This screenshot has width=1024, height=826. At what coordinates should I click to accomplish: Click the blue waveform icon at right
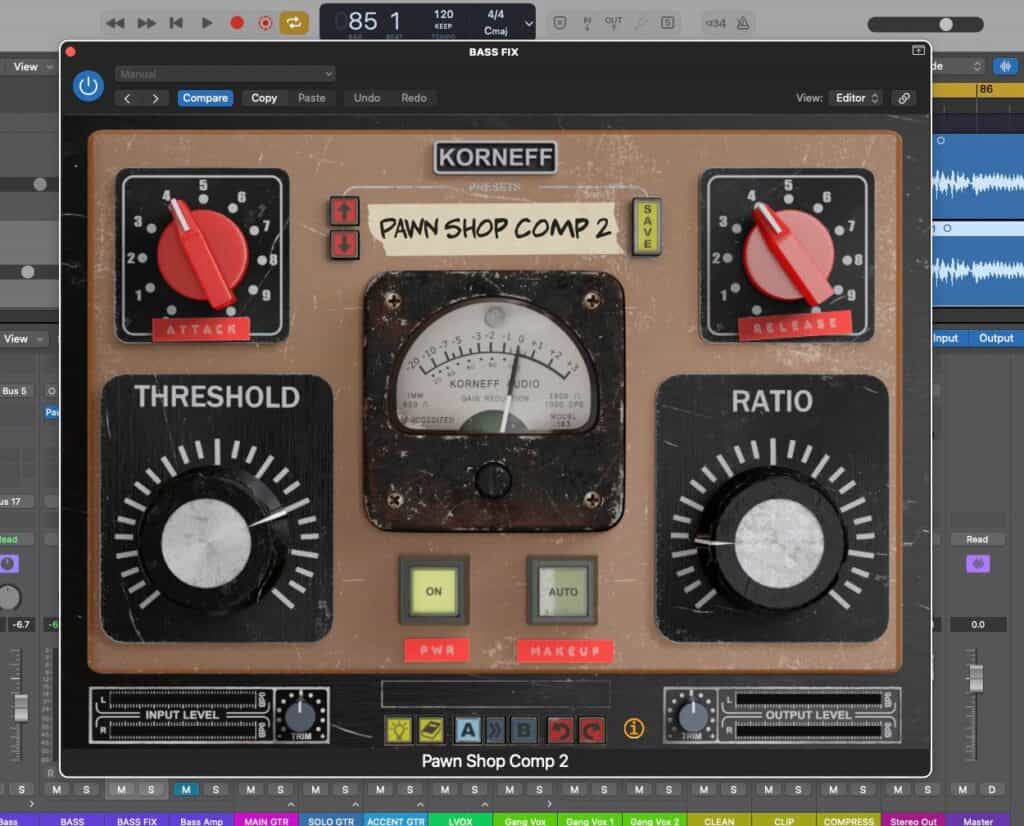point(1006,66)
